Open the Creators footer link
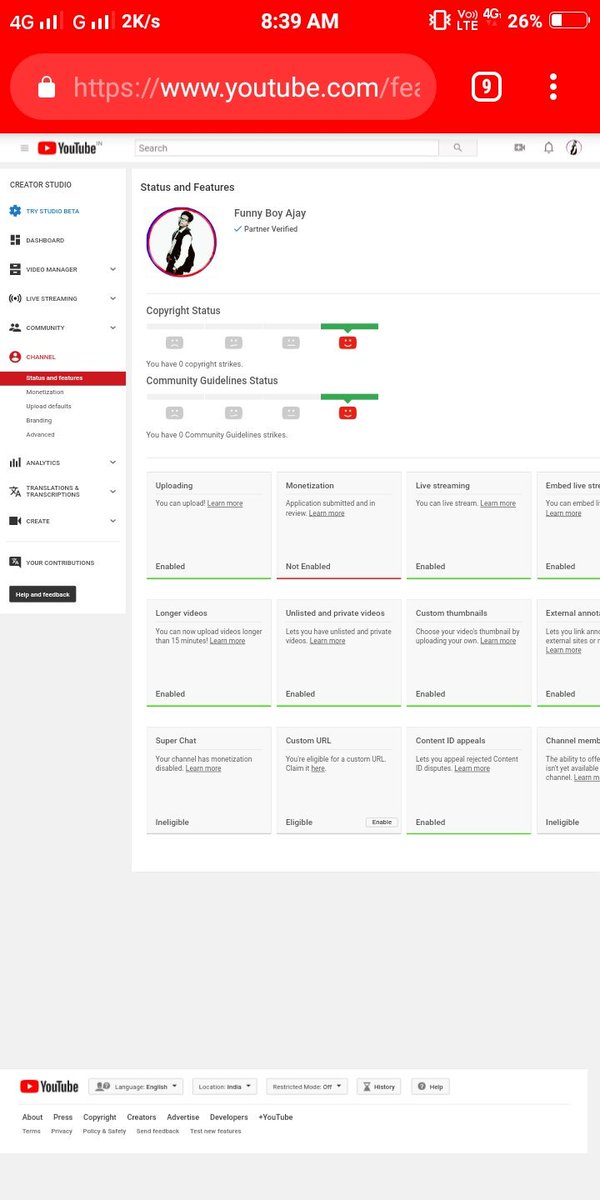Viewport: 600px width, 1200px height. click(x=142, y=1117)
